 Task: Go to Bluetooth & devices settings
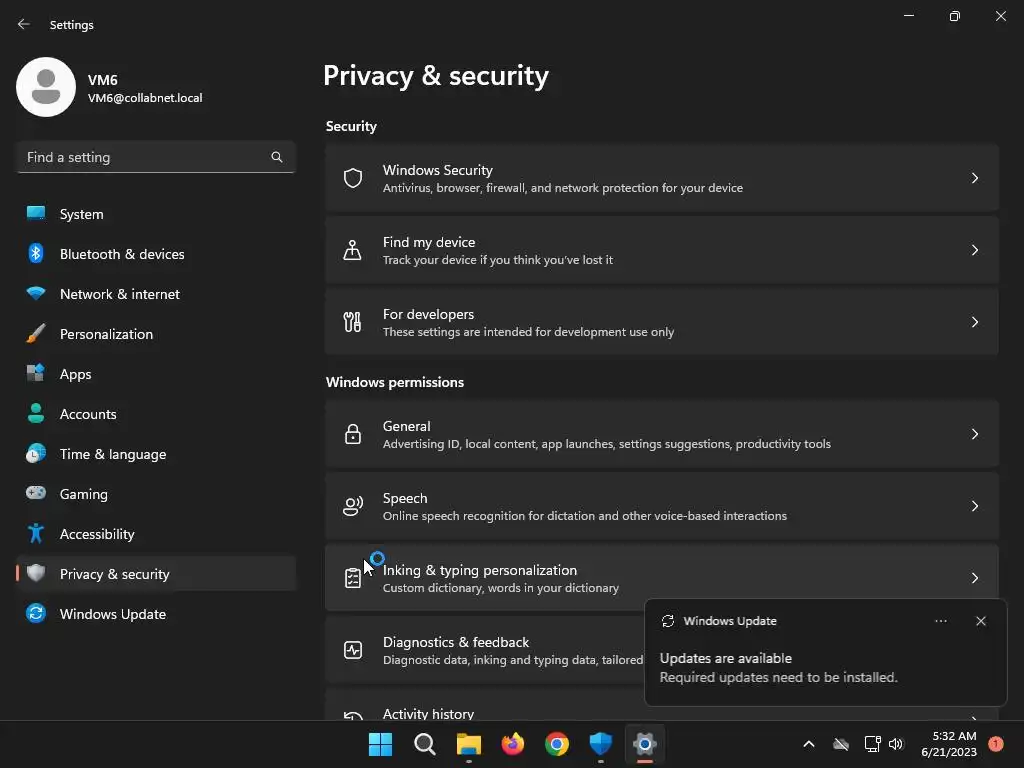157,253
